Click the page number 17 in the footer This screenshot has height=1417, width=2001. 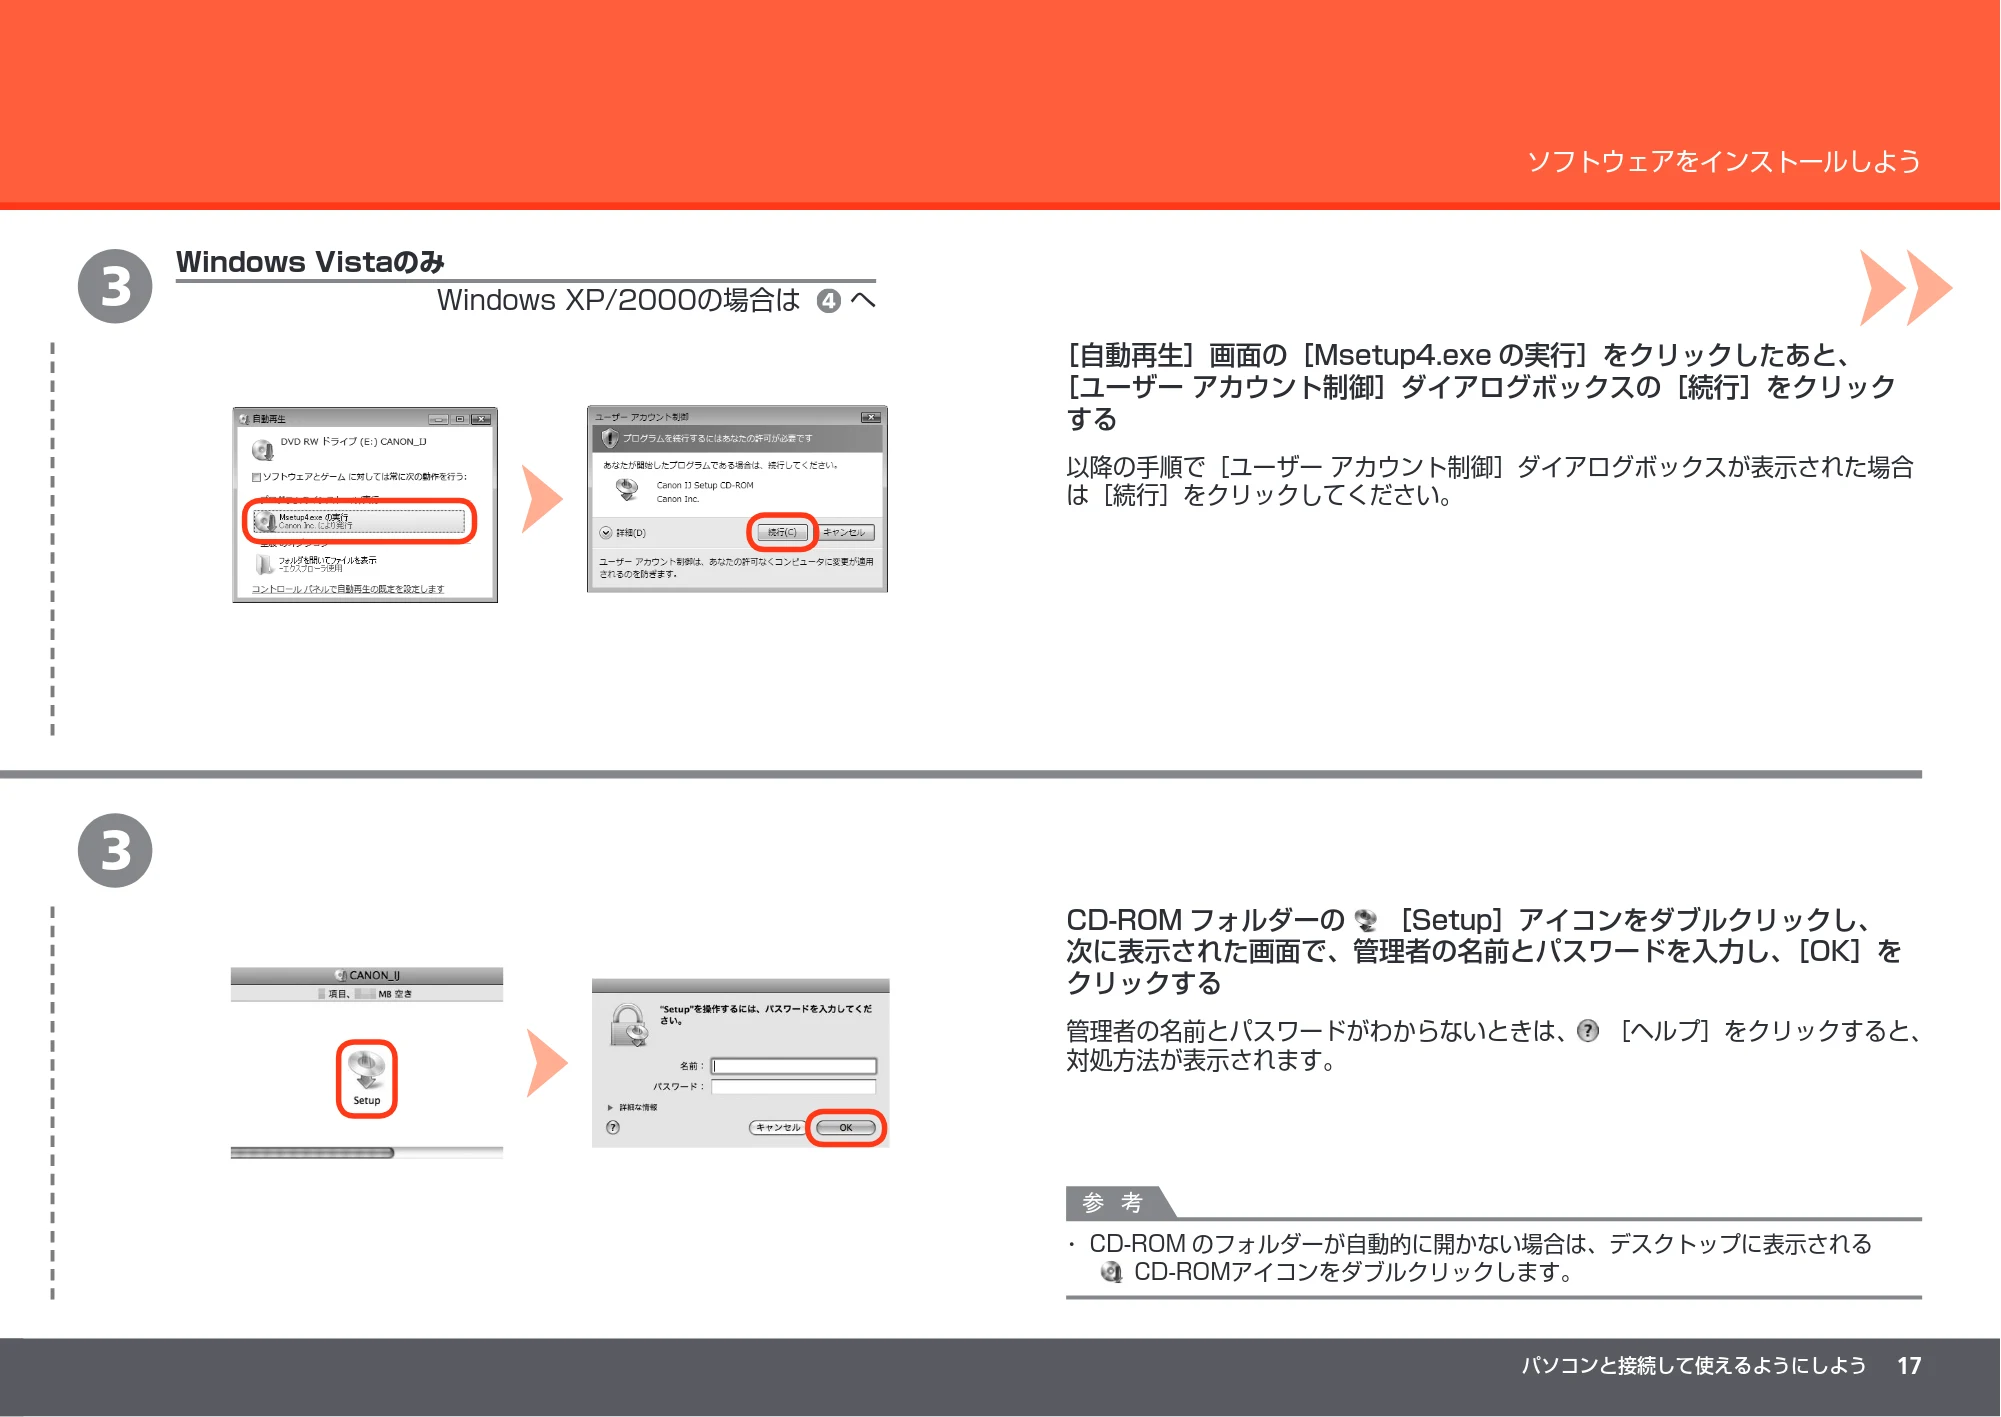(1909, 1366)
